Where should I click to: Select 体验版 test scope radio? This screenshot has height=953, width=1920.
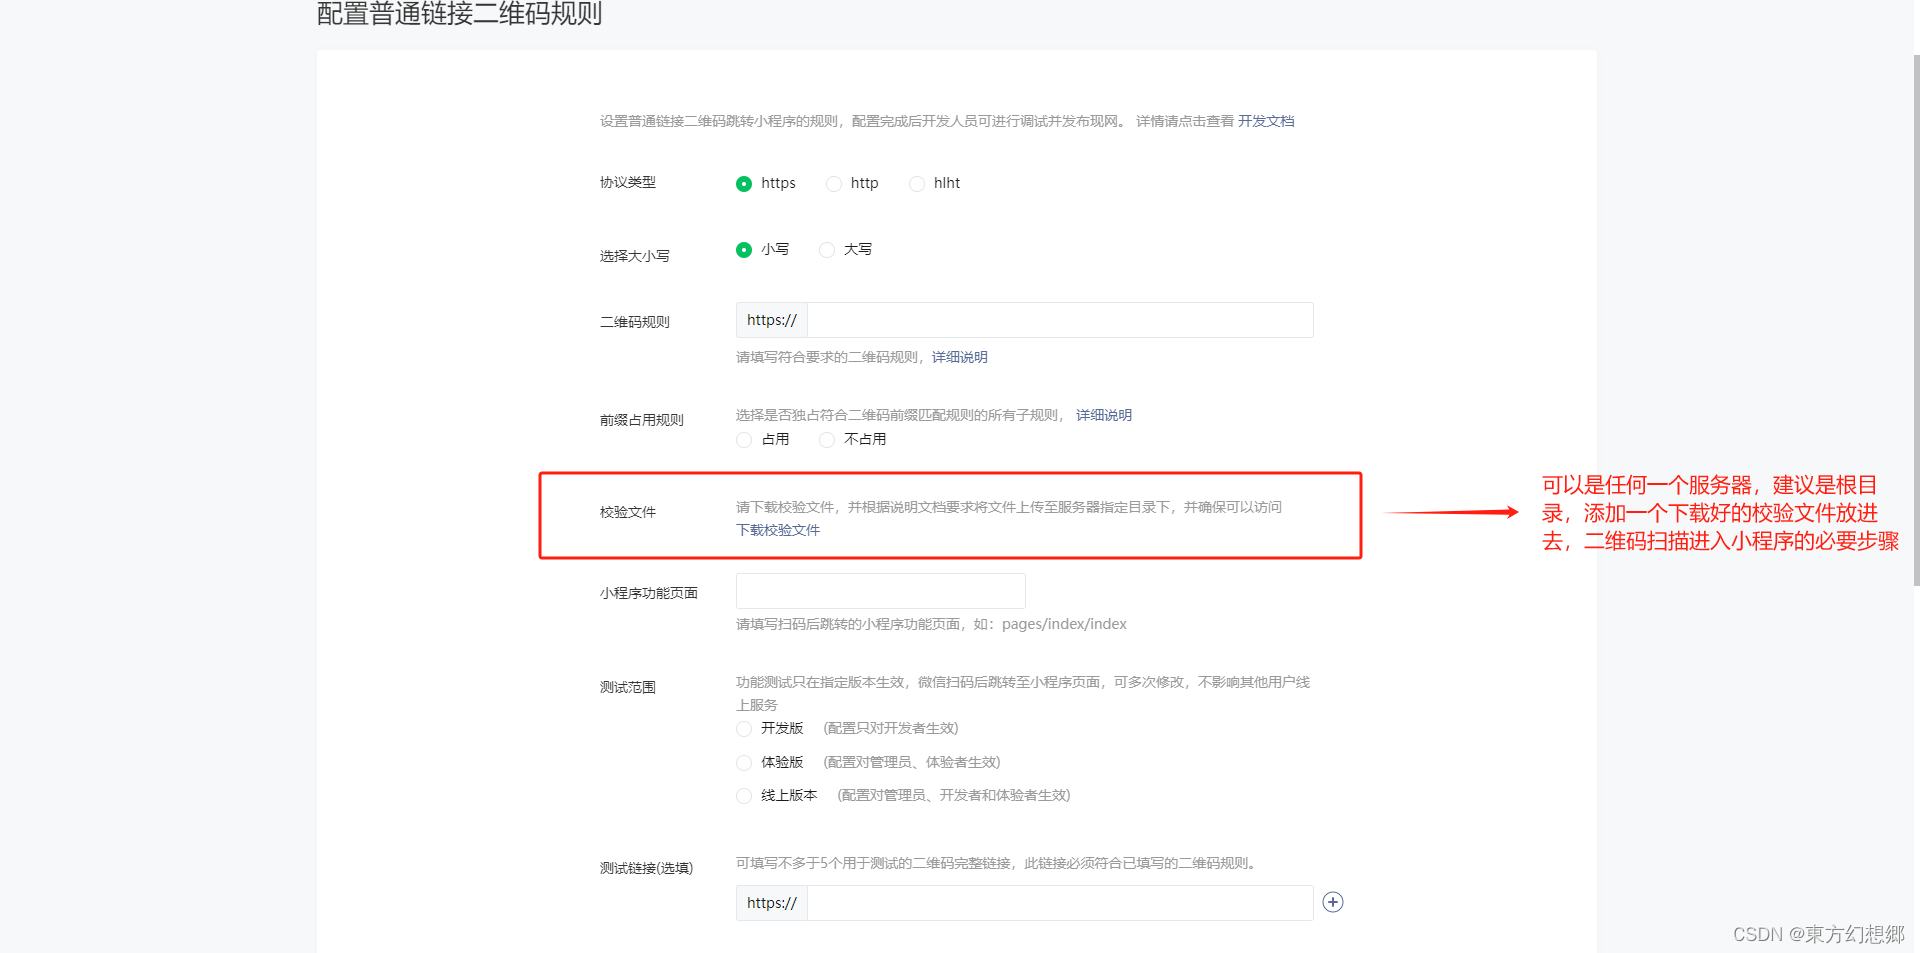coord(744,763)
